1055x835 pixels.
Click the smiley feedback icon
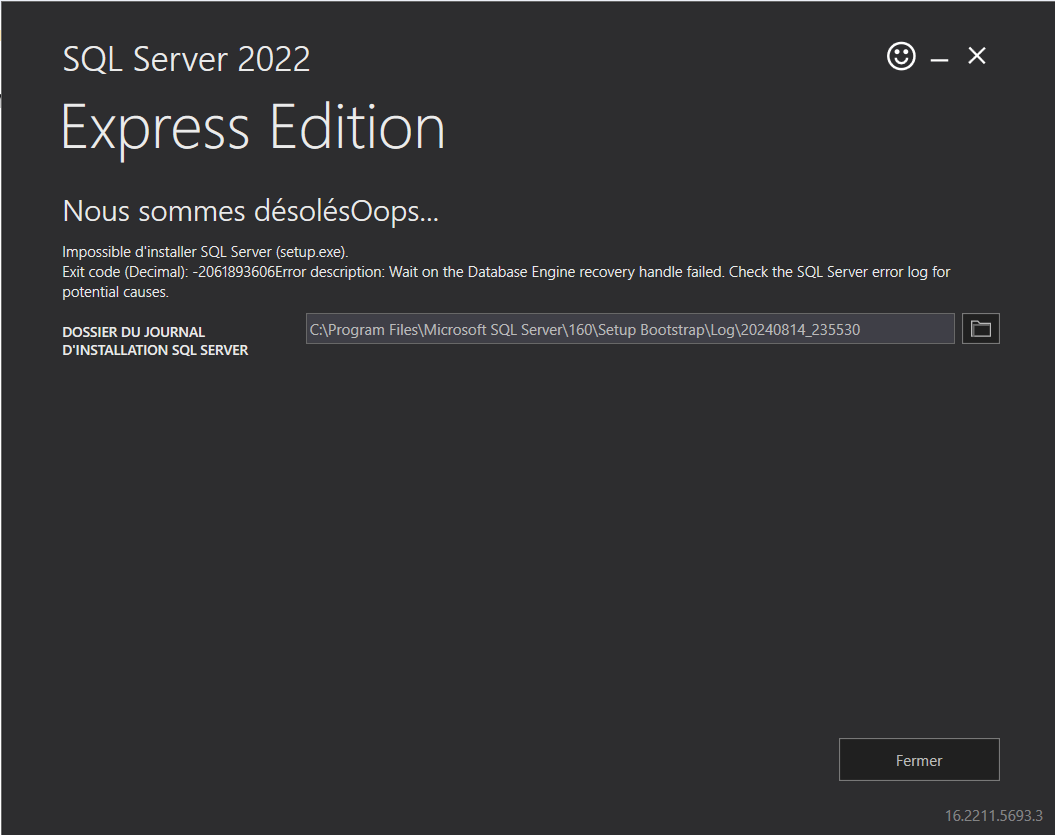click(x=901, y=57)
